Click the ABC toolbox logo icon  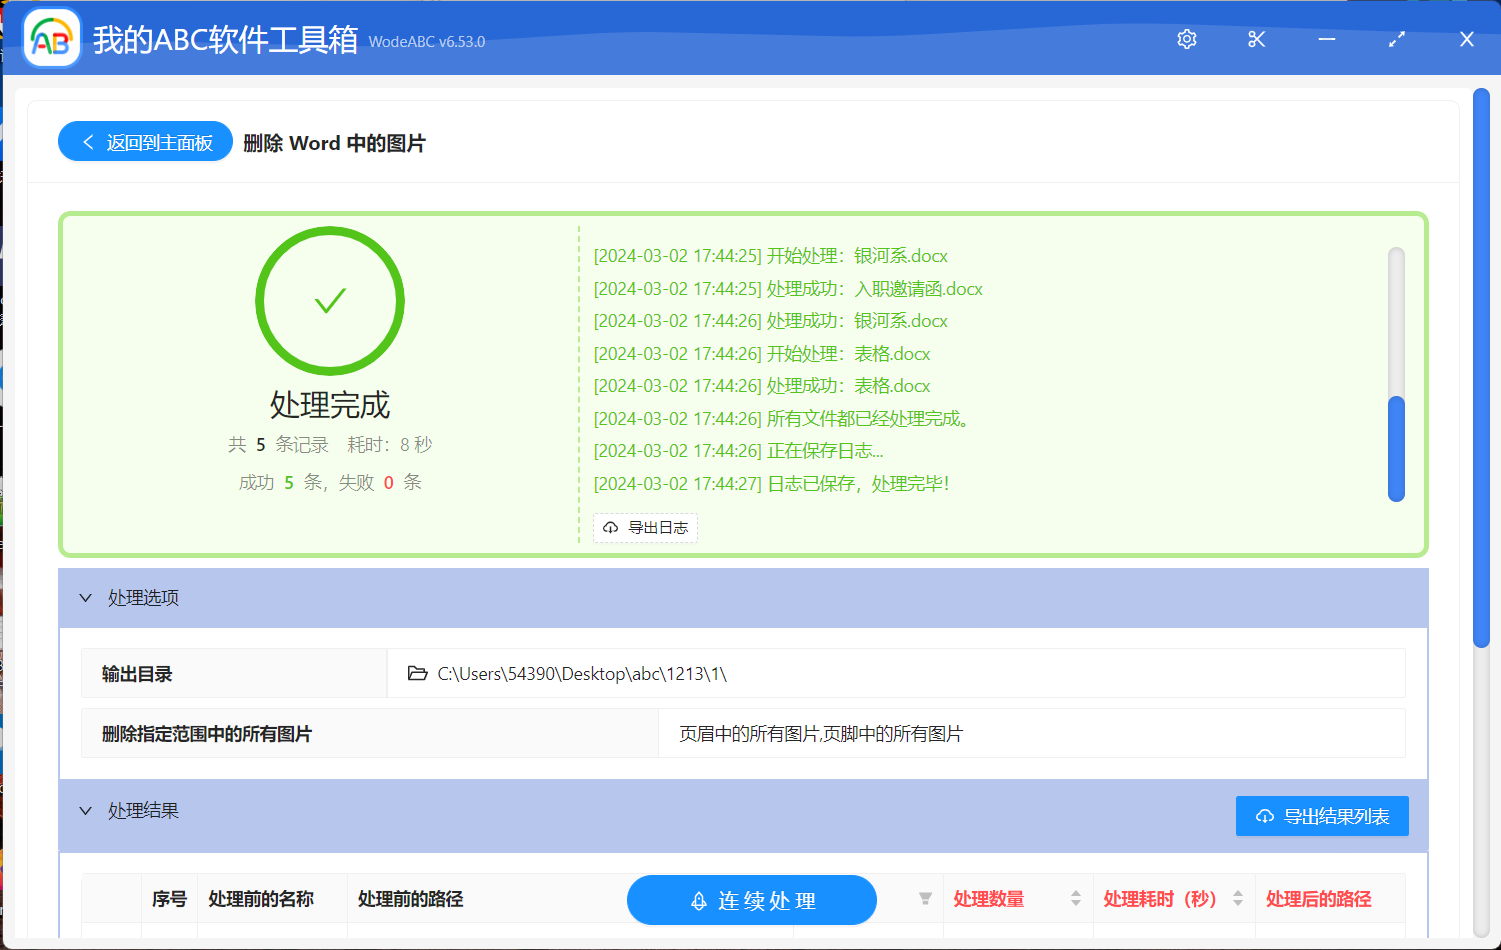(50, 39)
